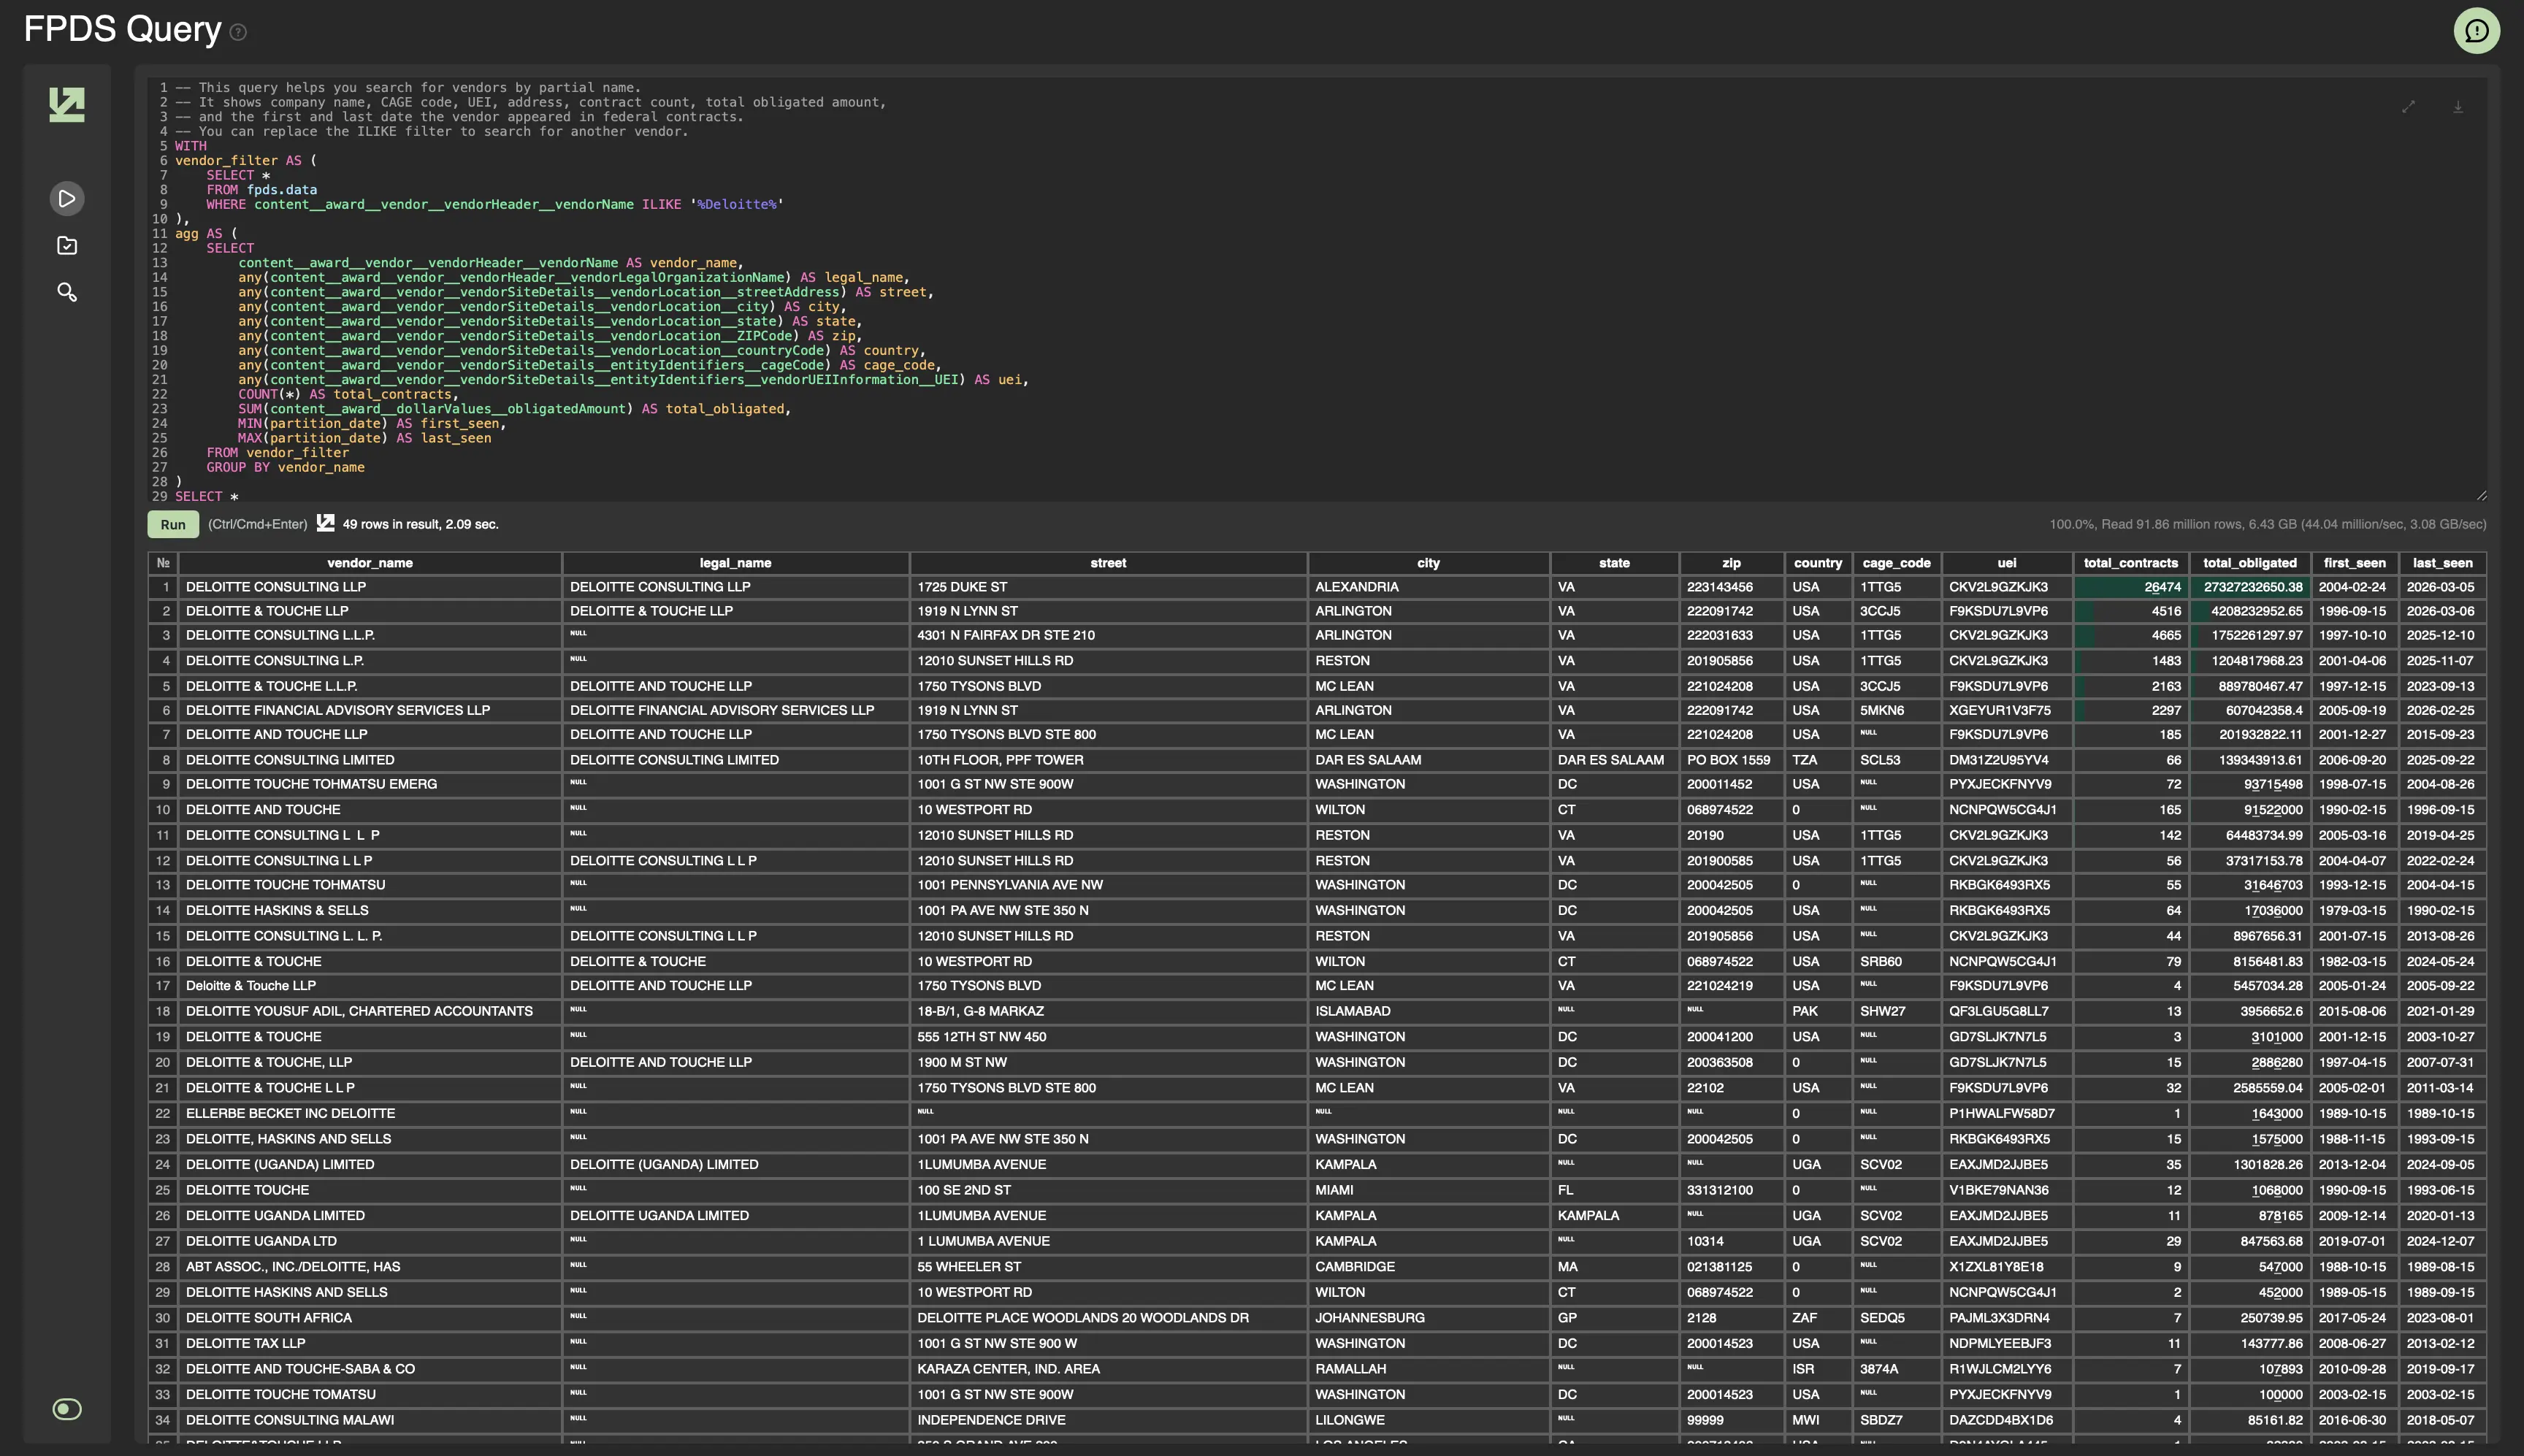
Task: Click vendor cell DELOITTE (UGANDA) LIMITED
Action: [x=370, y=1164]
